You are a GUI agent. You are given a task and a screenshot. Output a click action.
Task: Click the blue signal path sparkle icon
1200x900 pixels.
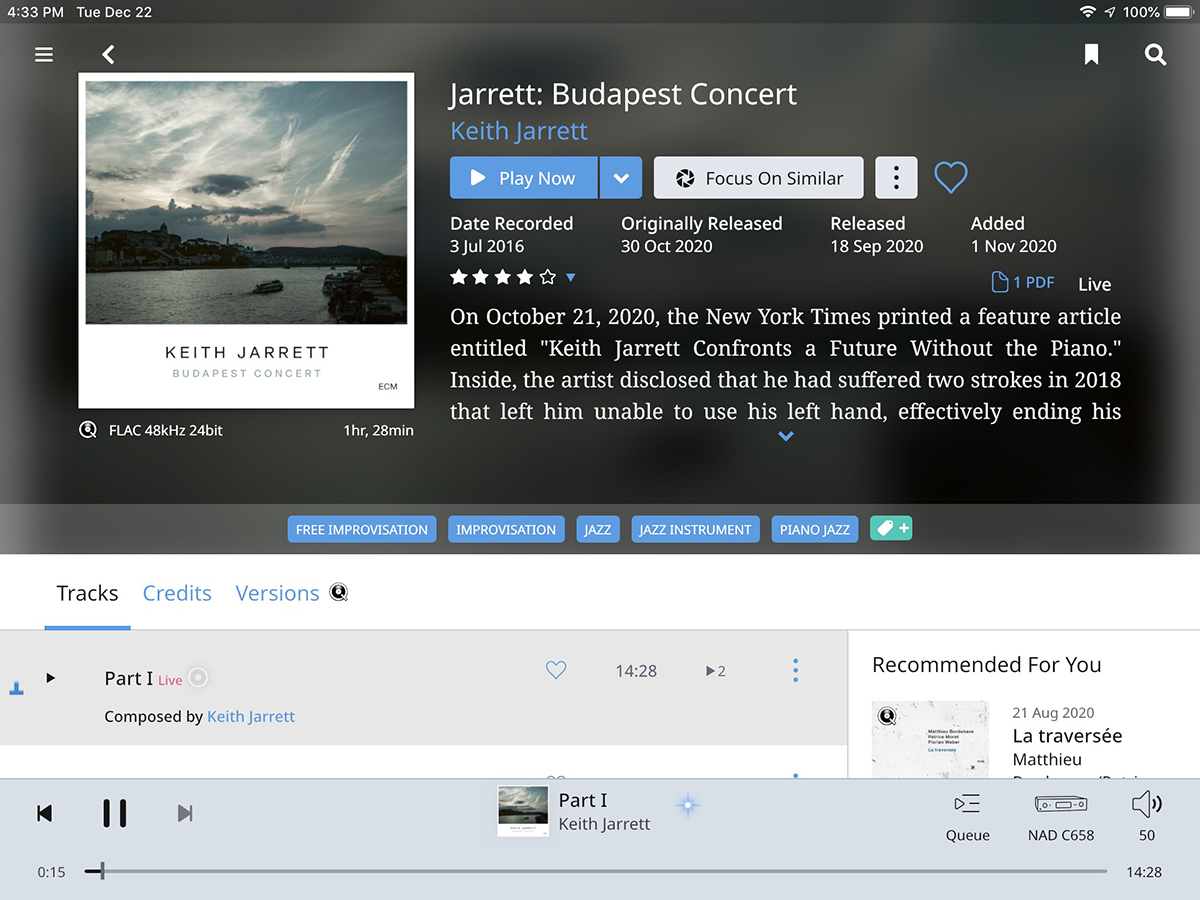pos(687,805)
